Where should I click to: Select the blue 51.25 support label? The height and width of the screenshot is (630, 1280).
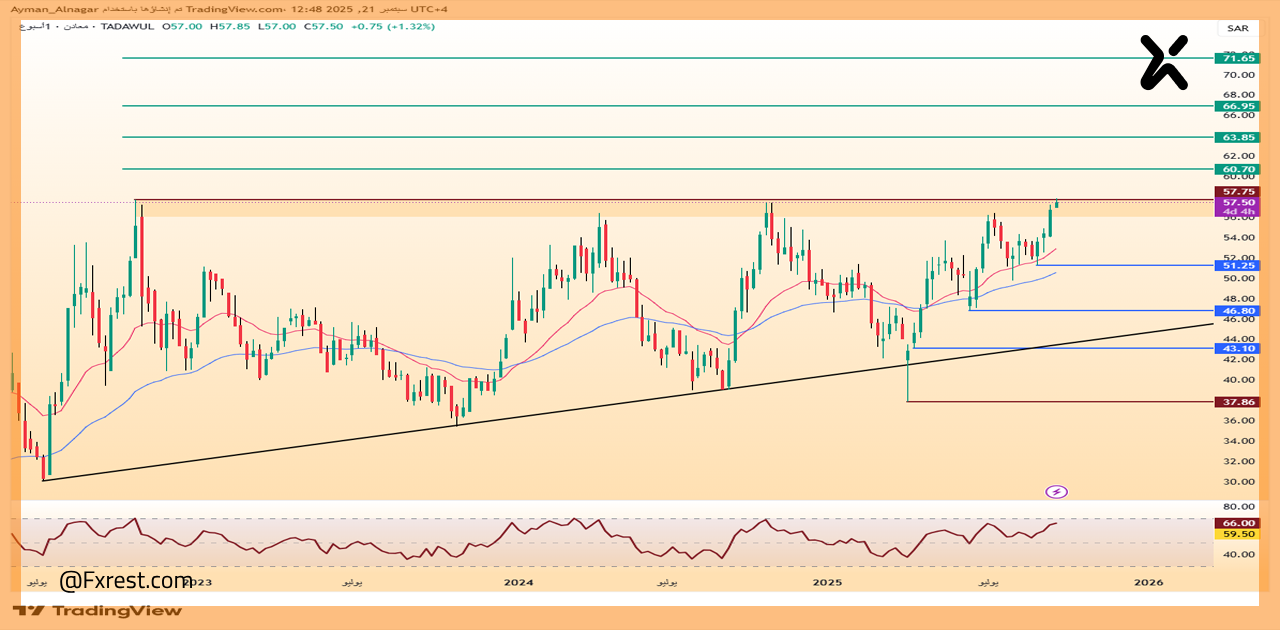click(x=1236, y=265)
